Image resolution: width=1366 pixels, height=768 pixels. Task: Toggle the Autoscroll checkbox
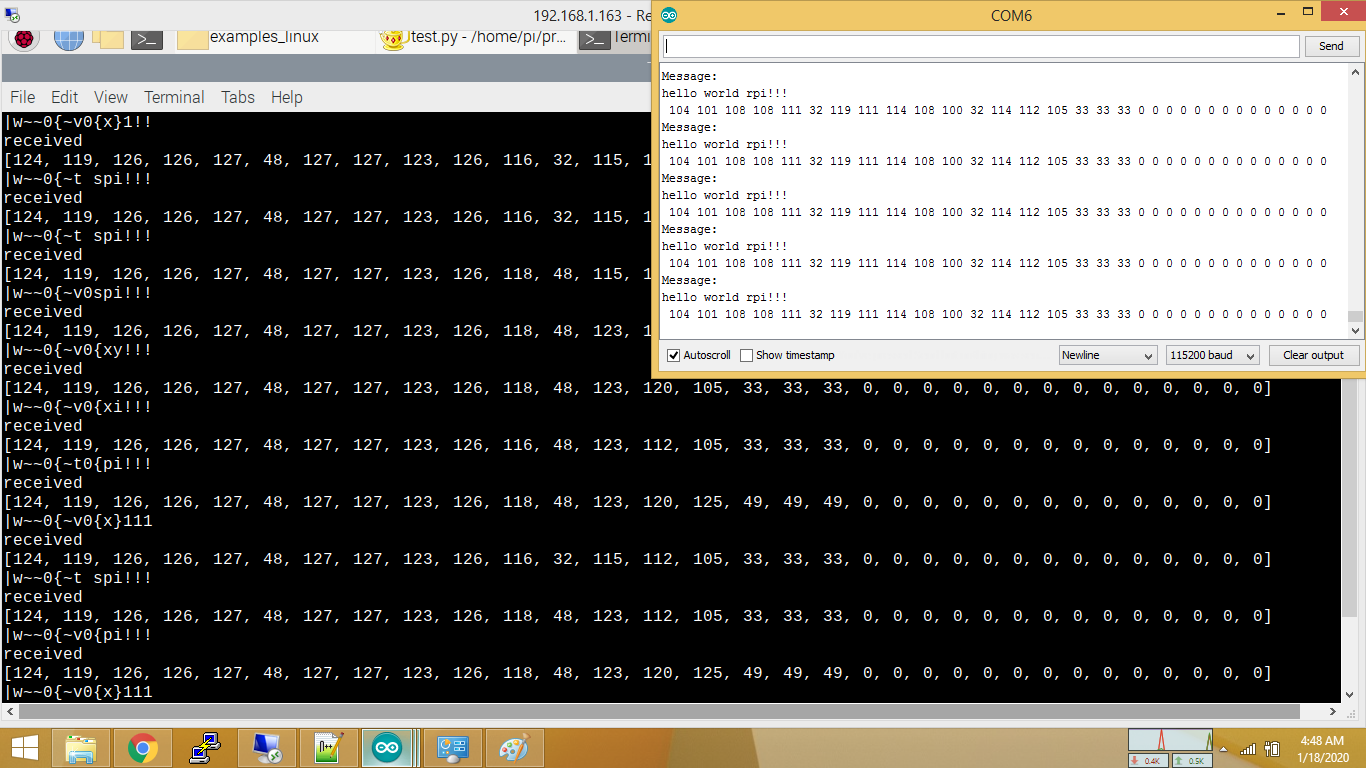click(x=673, y=355)
